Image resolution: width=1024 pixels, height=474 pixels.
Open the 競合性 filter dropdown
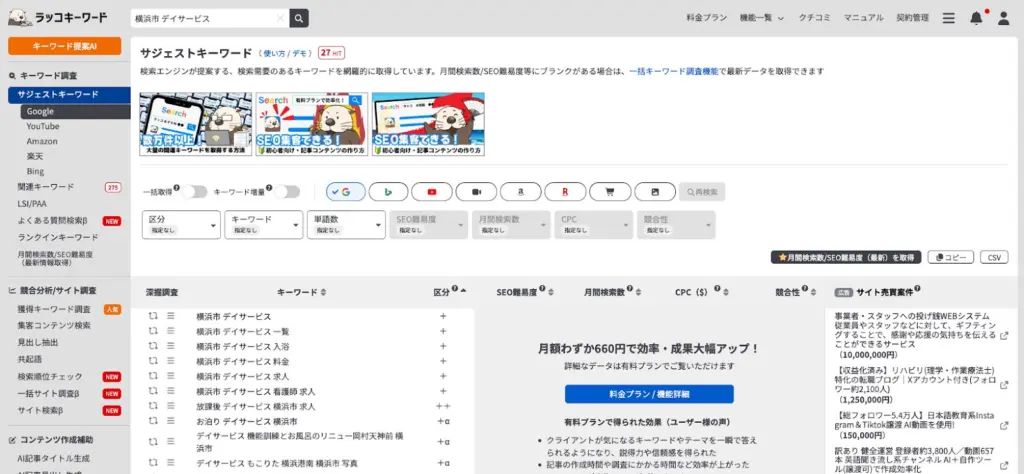tap(676, 225)
